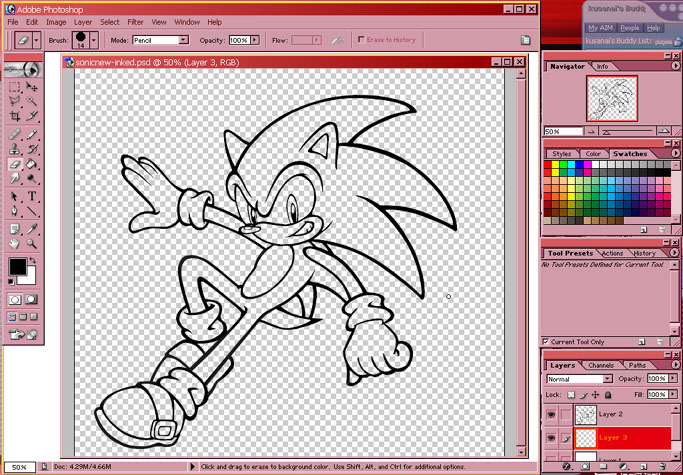This screenshot has height=475, width=683.
Task: Open the File menu
Action: (13, 22)
